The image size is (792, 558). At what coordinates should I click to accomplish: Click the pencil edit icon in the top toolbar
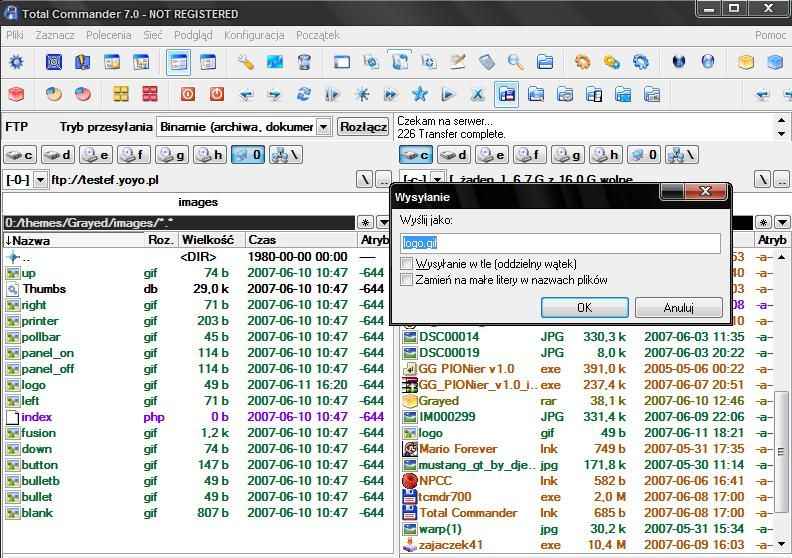pyautogui.click(x=458, y=62)
